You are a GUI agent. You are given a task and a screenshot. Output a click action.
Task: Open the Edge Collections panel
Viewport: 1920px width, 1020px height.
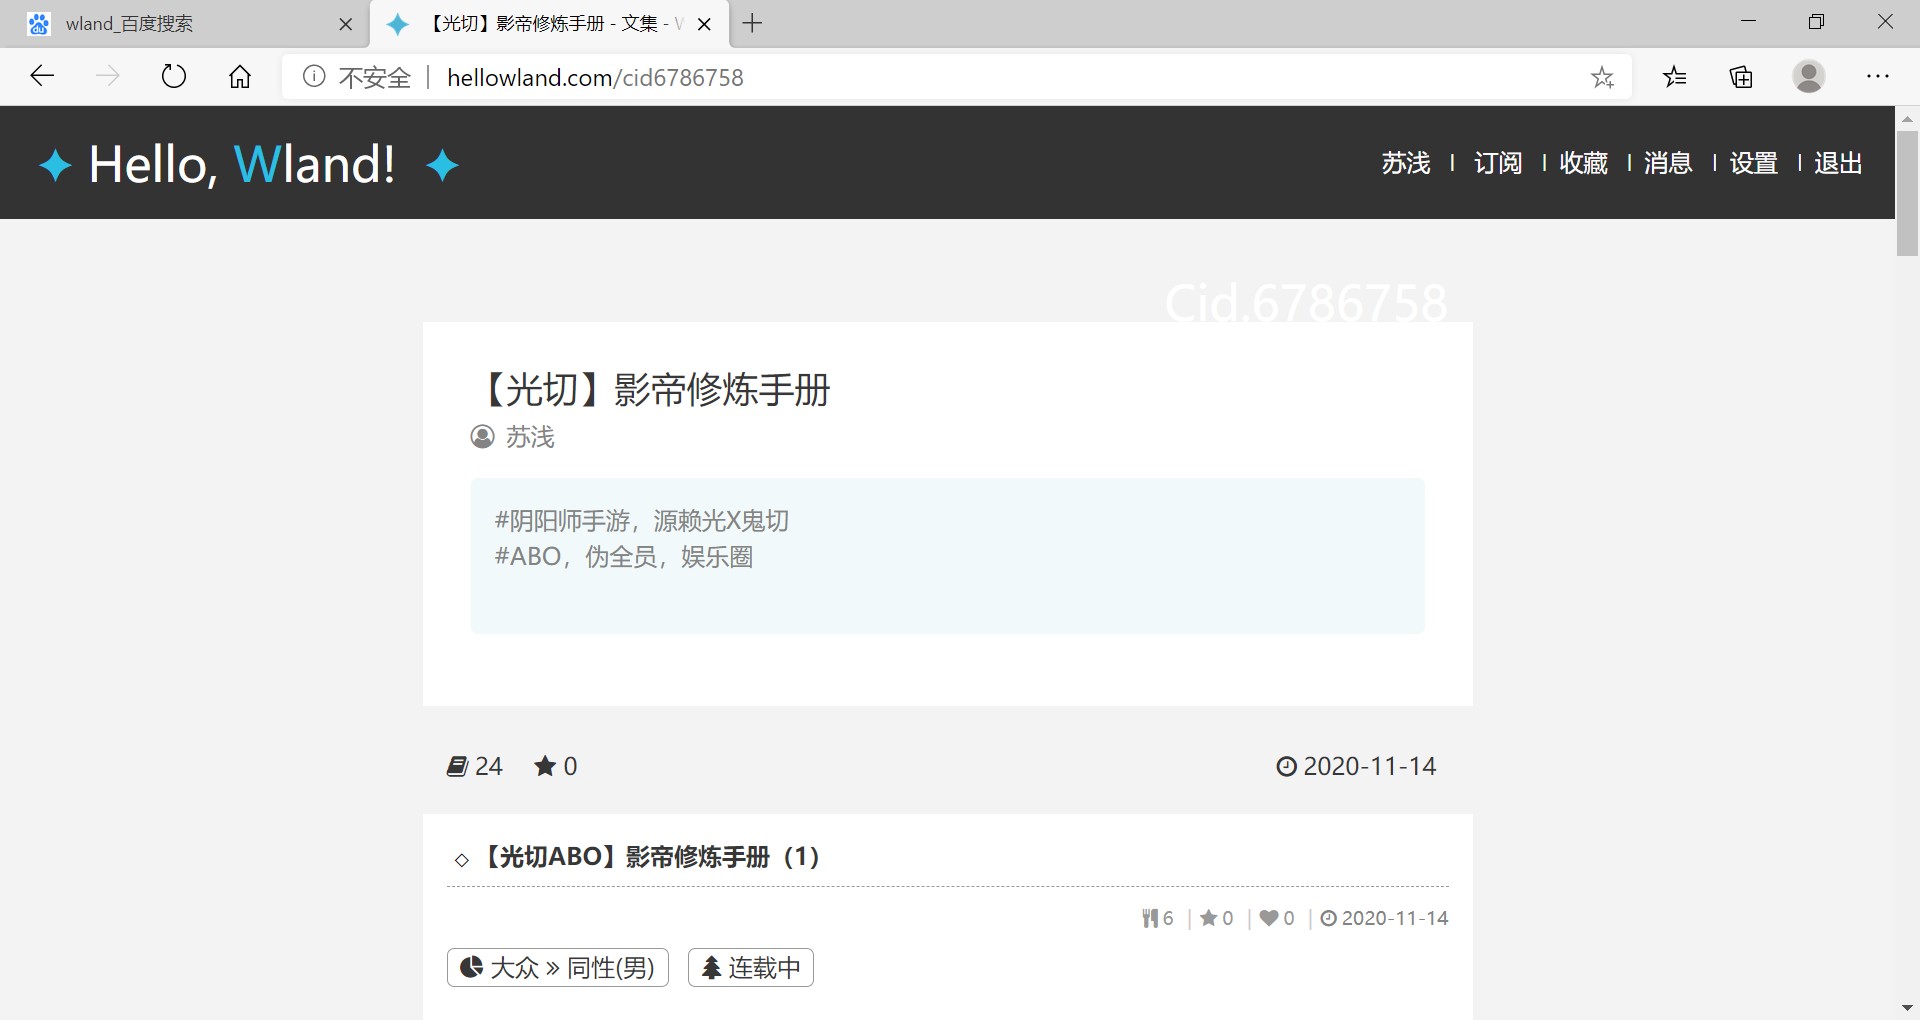1740,76
